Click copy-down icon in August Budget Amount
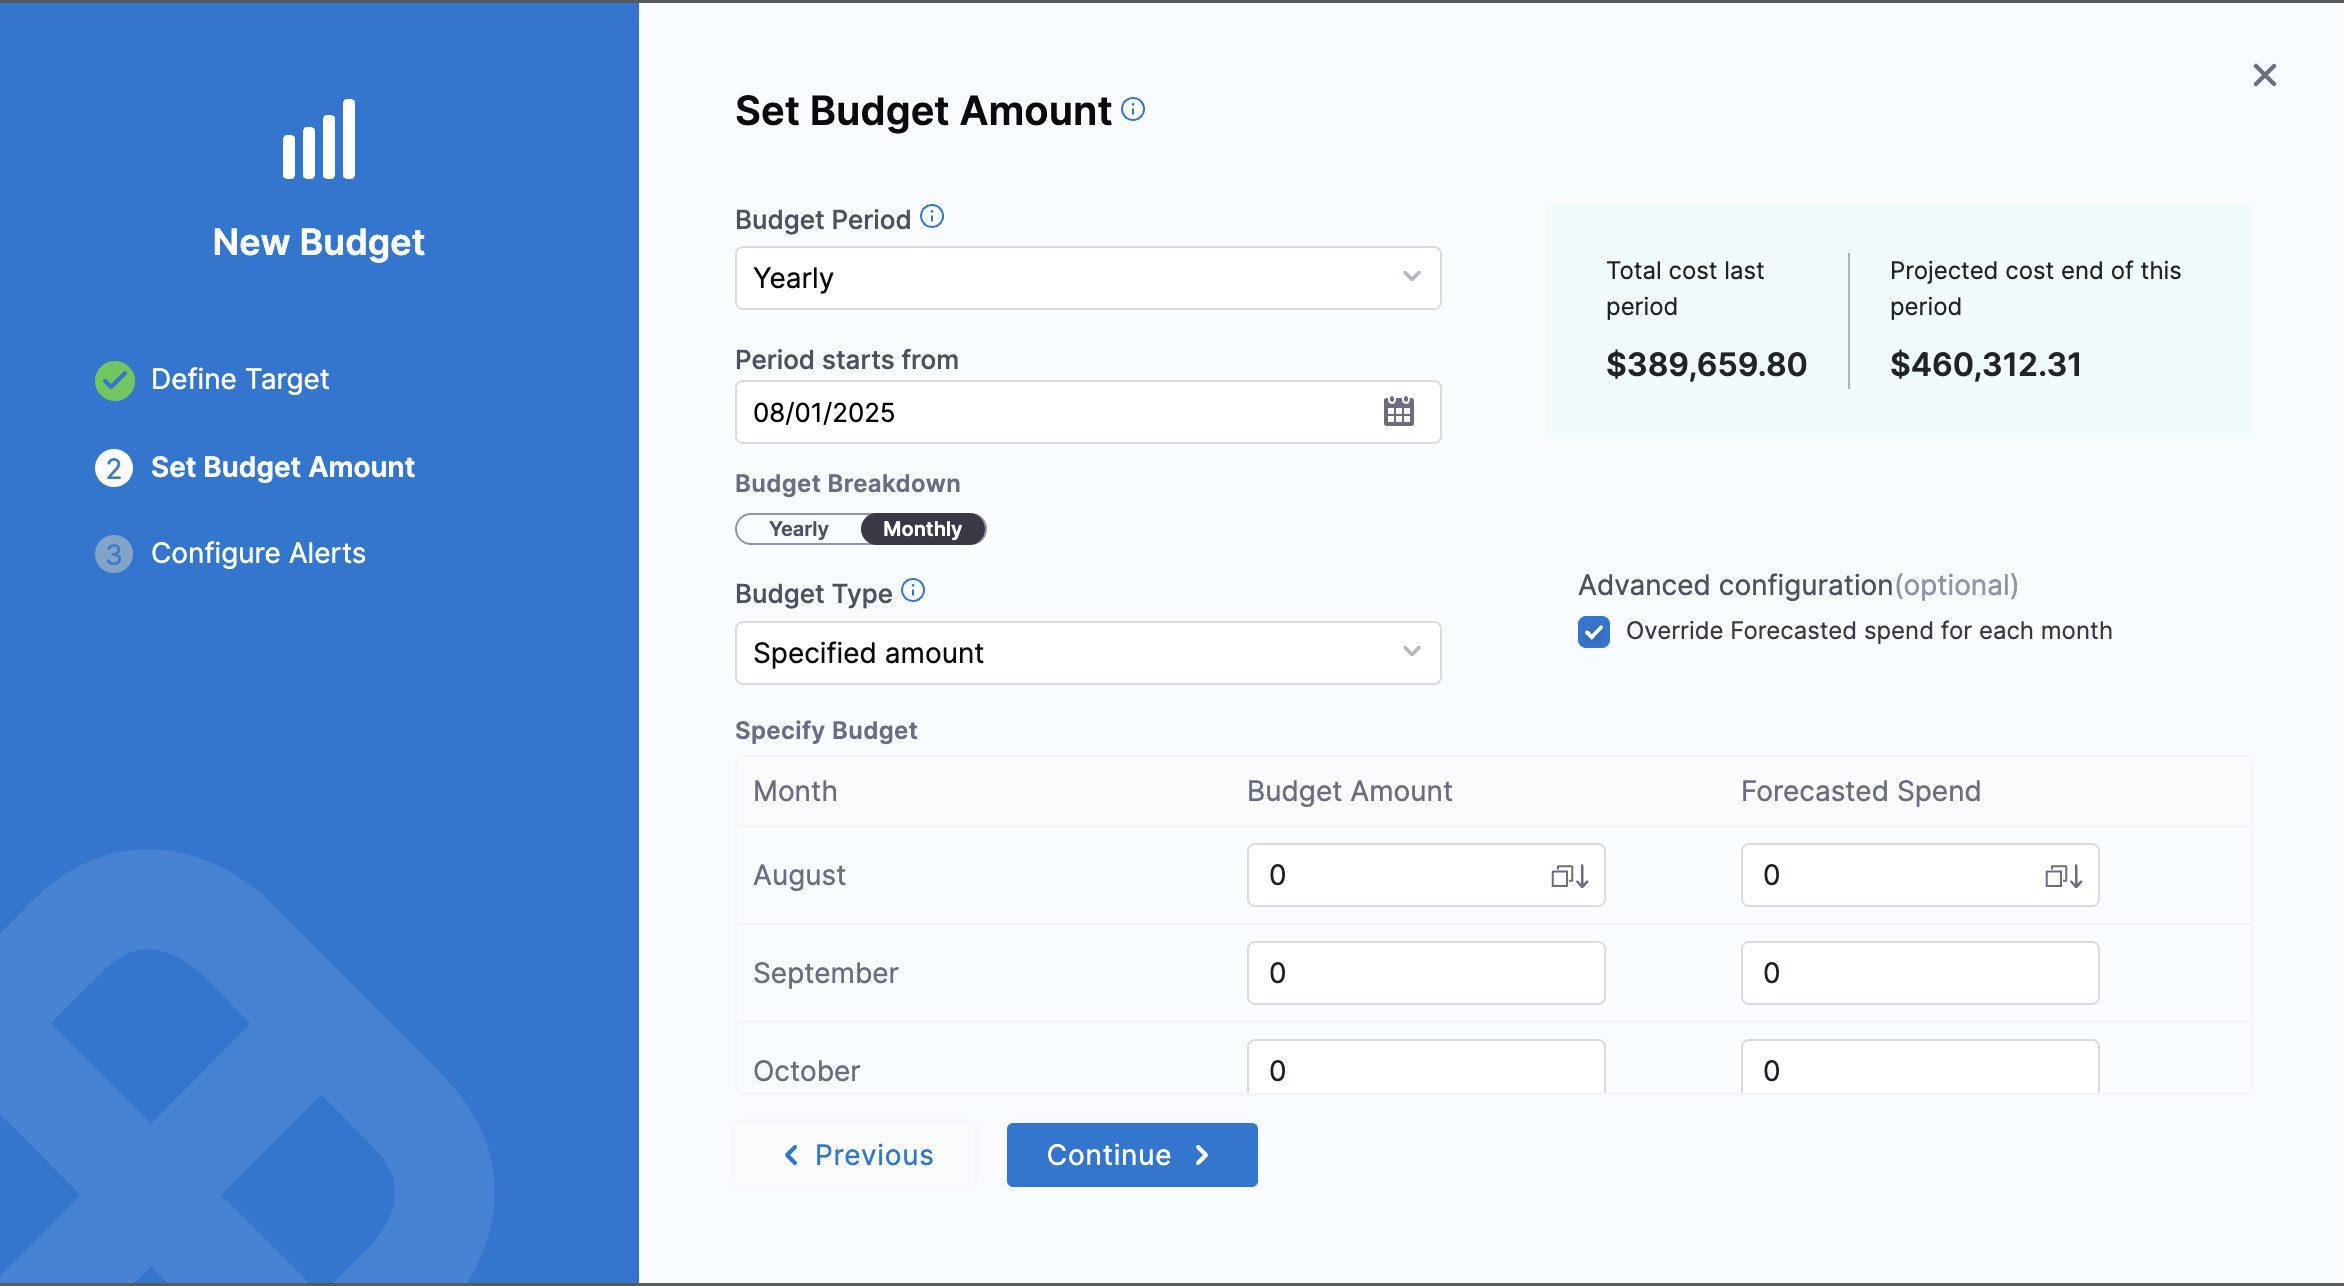 (x=1569, y=876)
